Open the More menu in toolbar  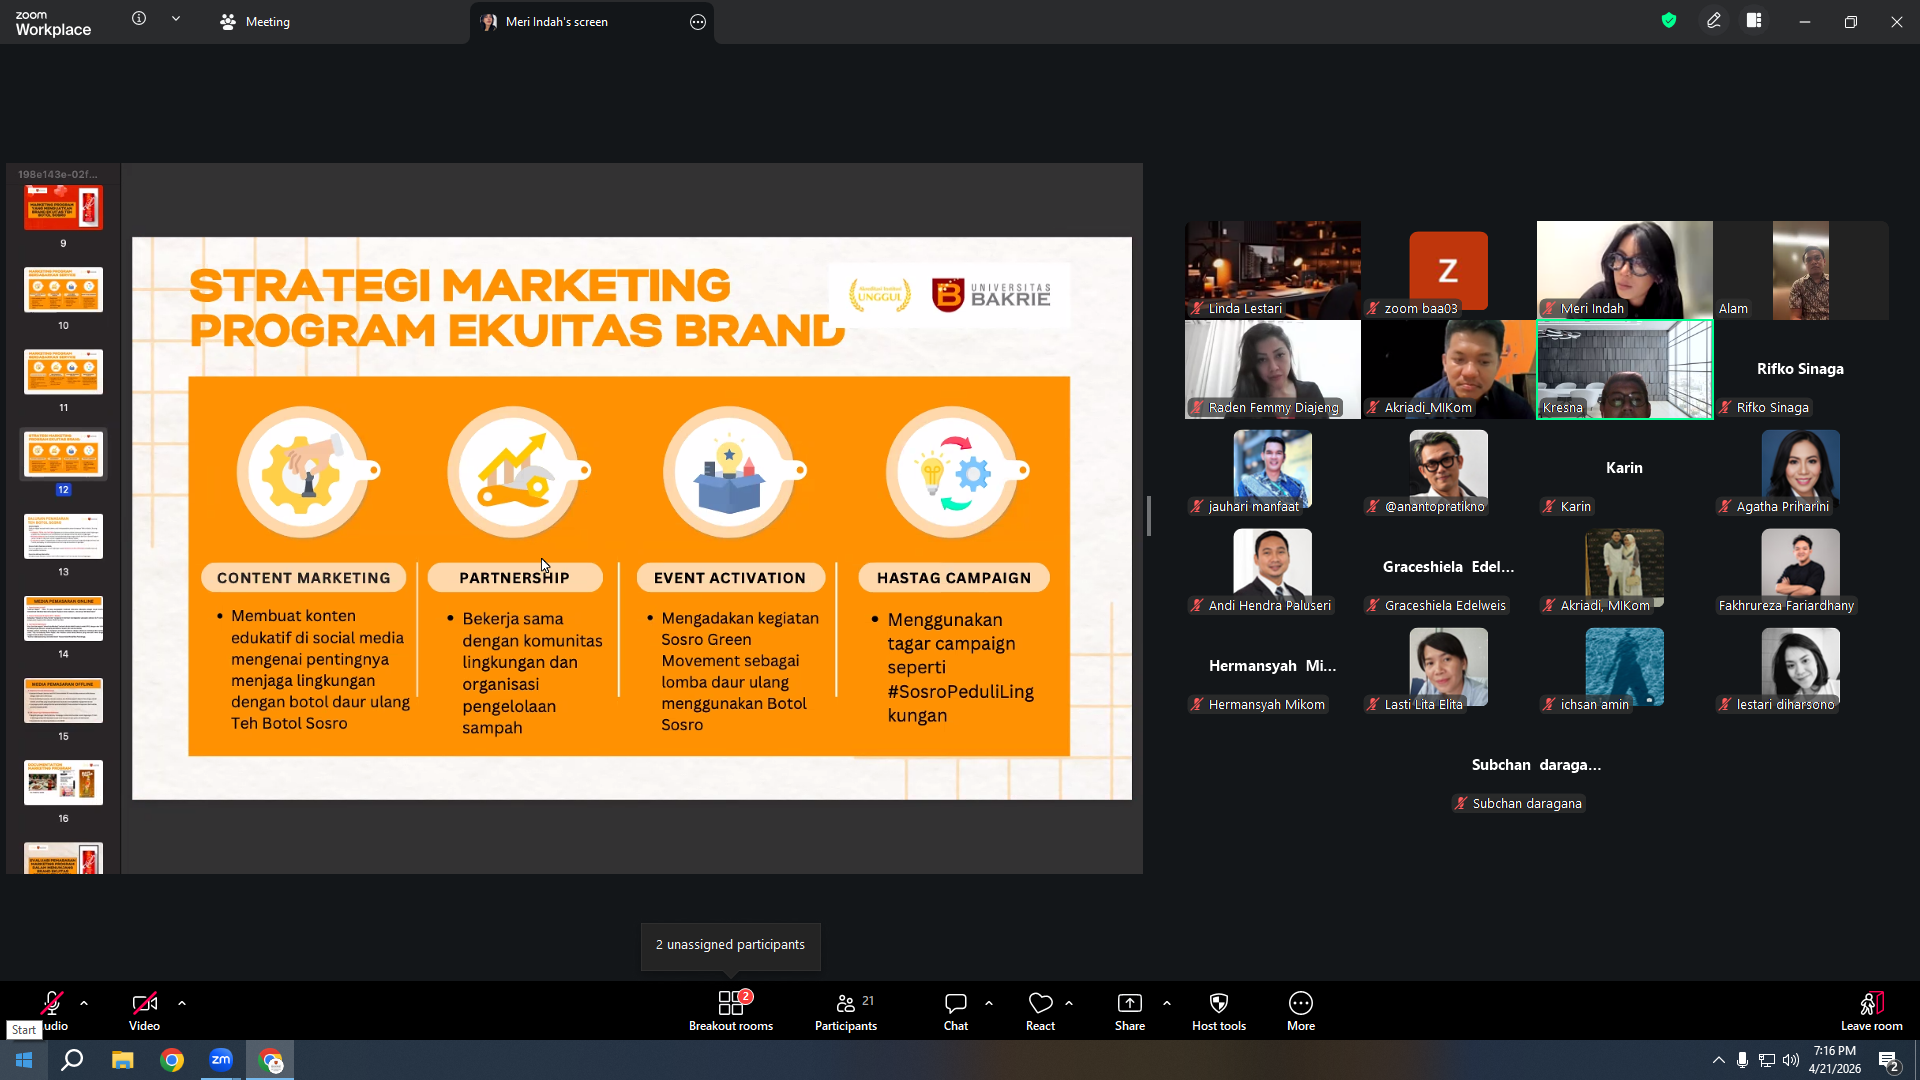pos(1301,1010)
